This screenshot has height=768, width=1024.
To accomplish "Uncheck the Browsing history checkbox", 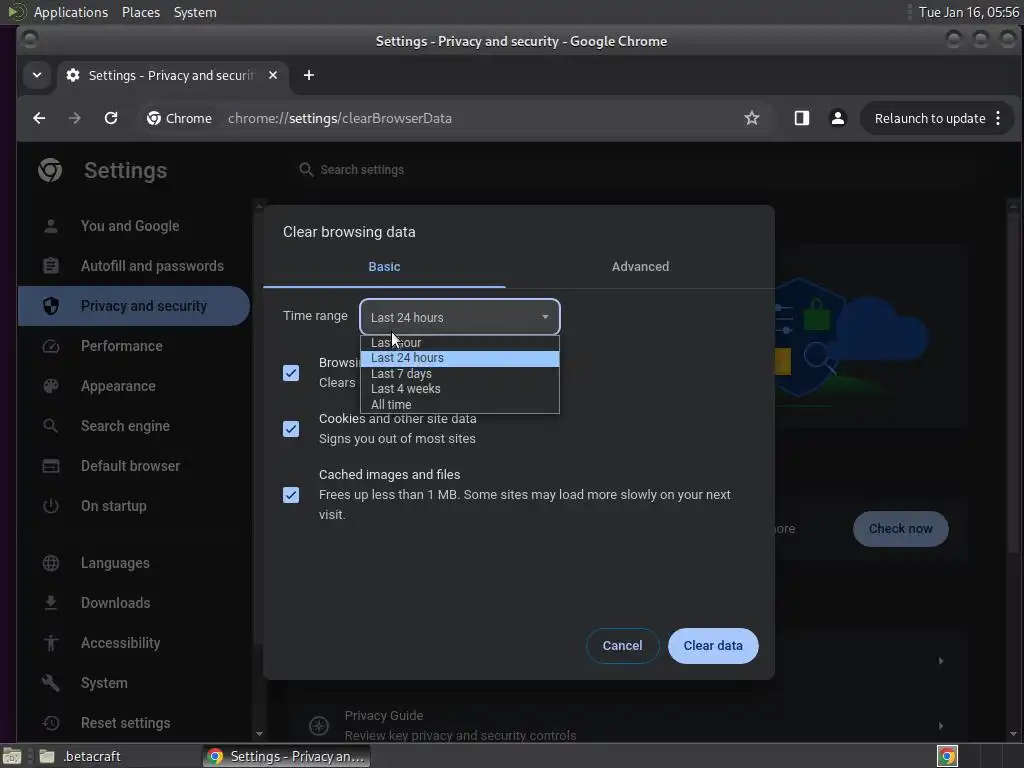I will 291,373.
